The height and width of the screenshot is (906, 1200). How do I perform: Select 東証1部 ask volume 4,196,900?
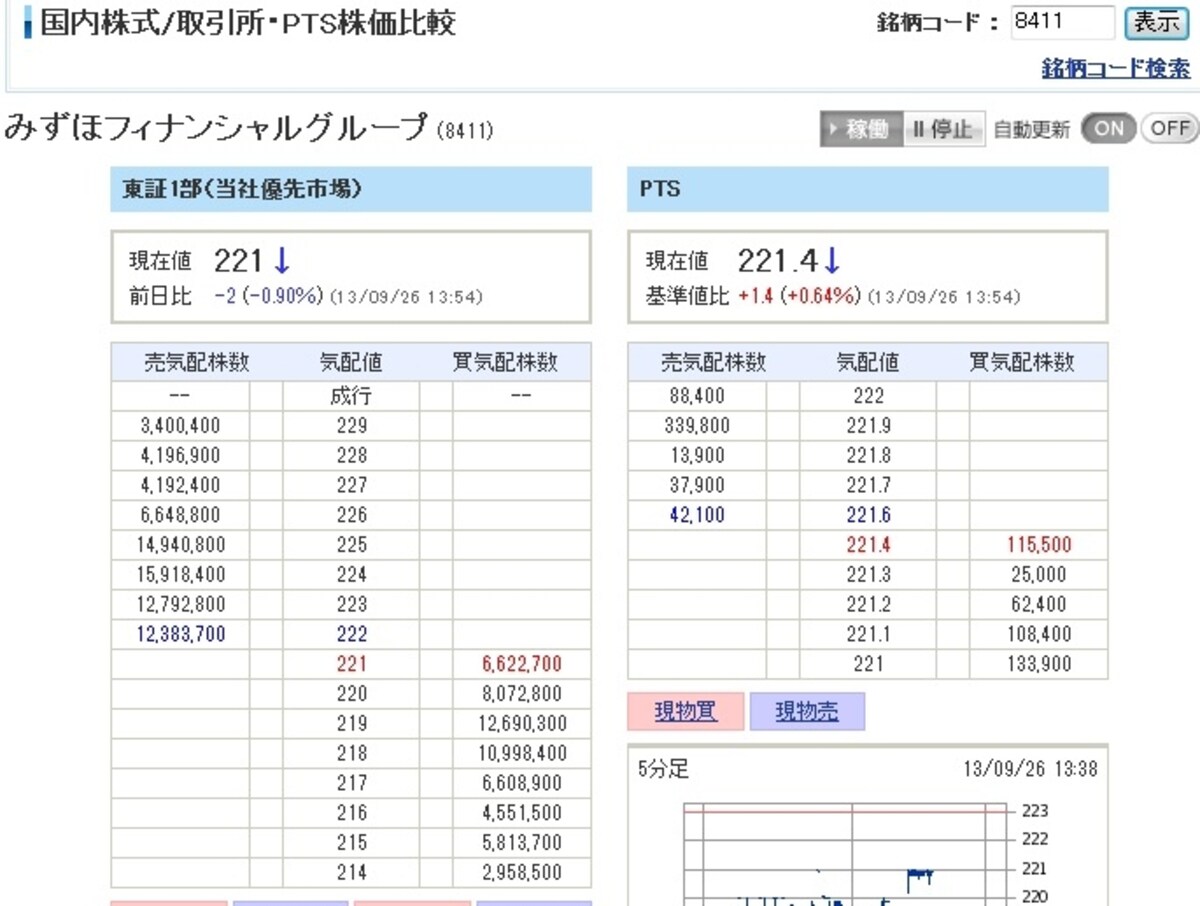[x=181, y=456]
